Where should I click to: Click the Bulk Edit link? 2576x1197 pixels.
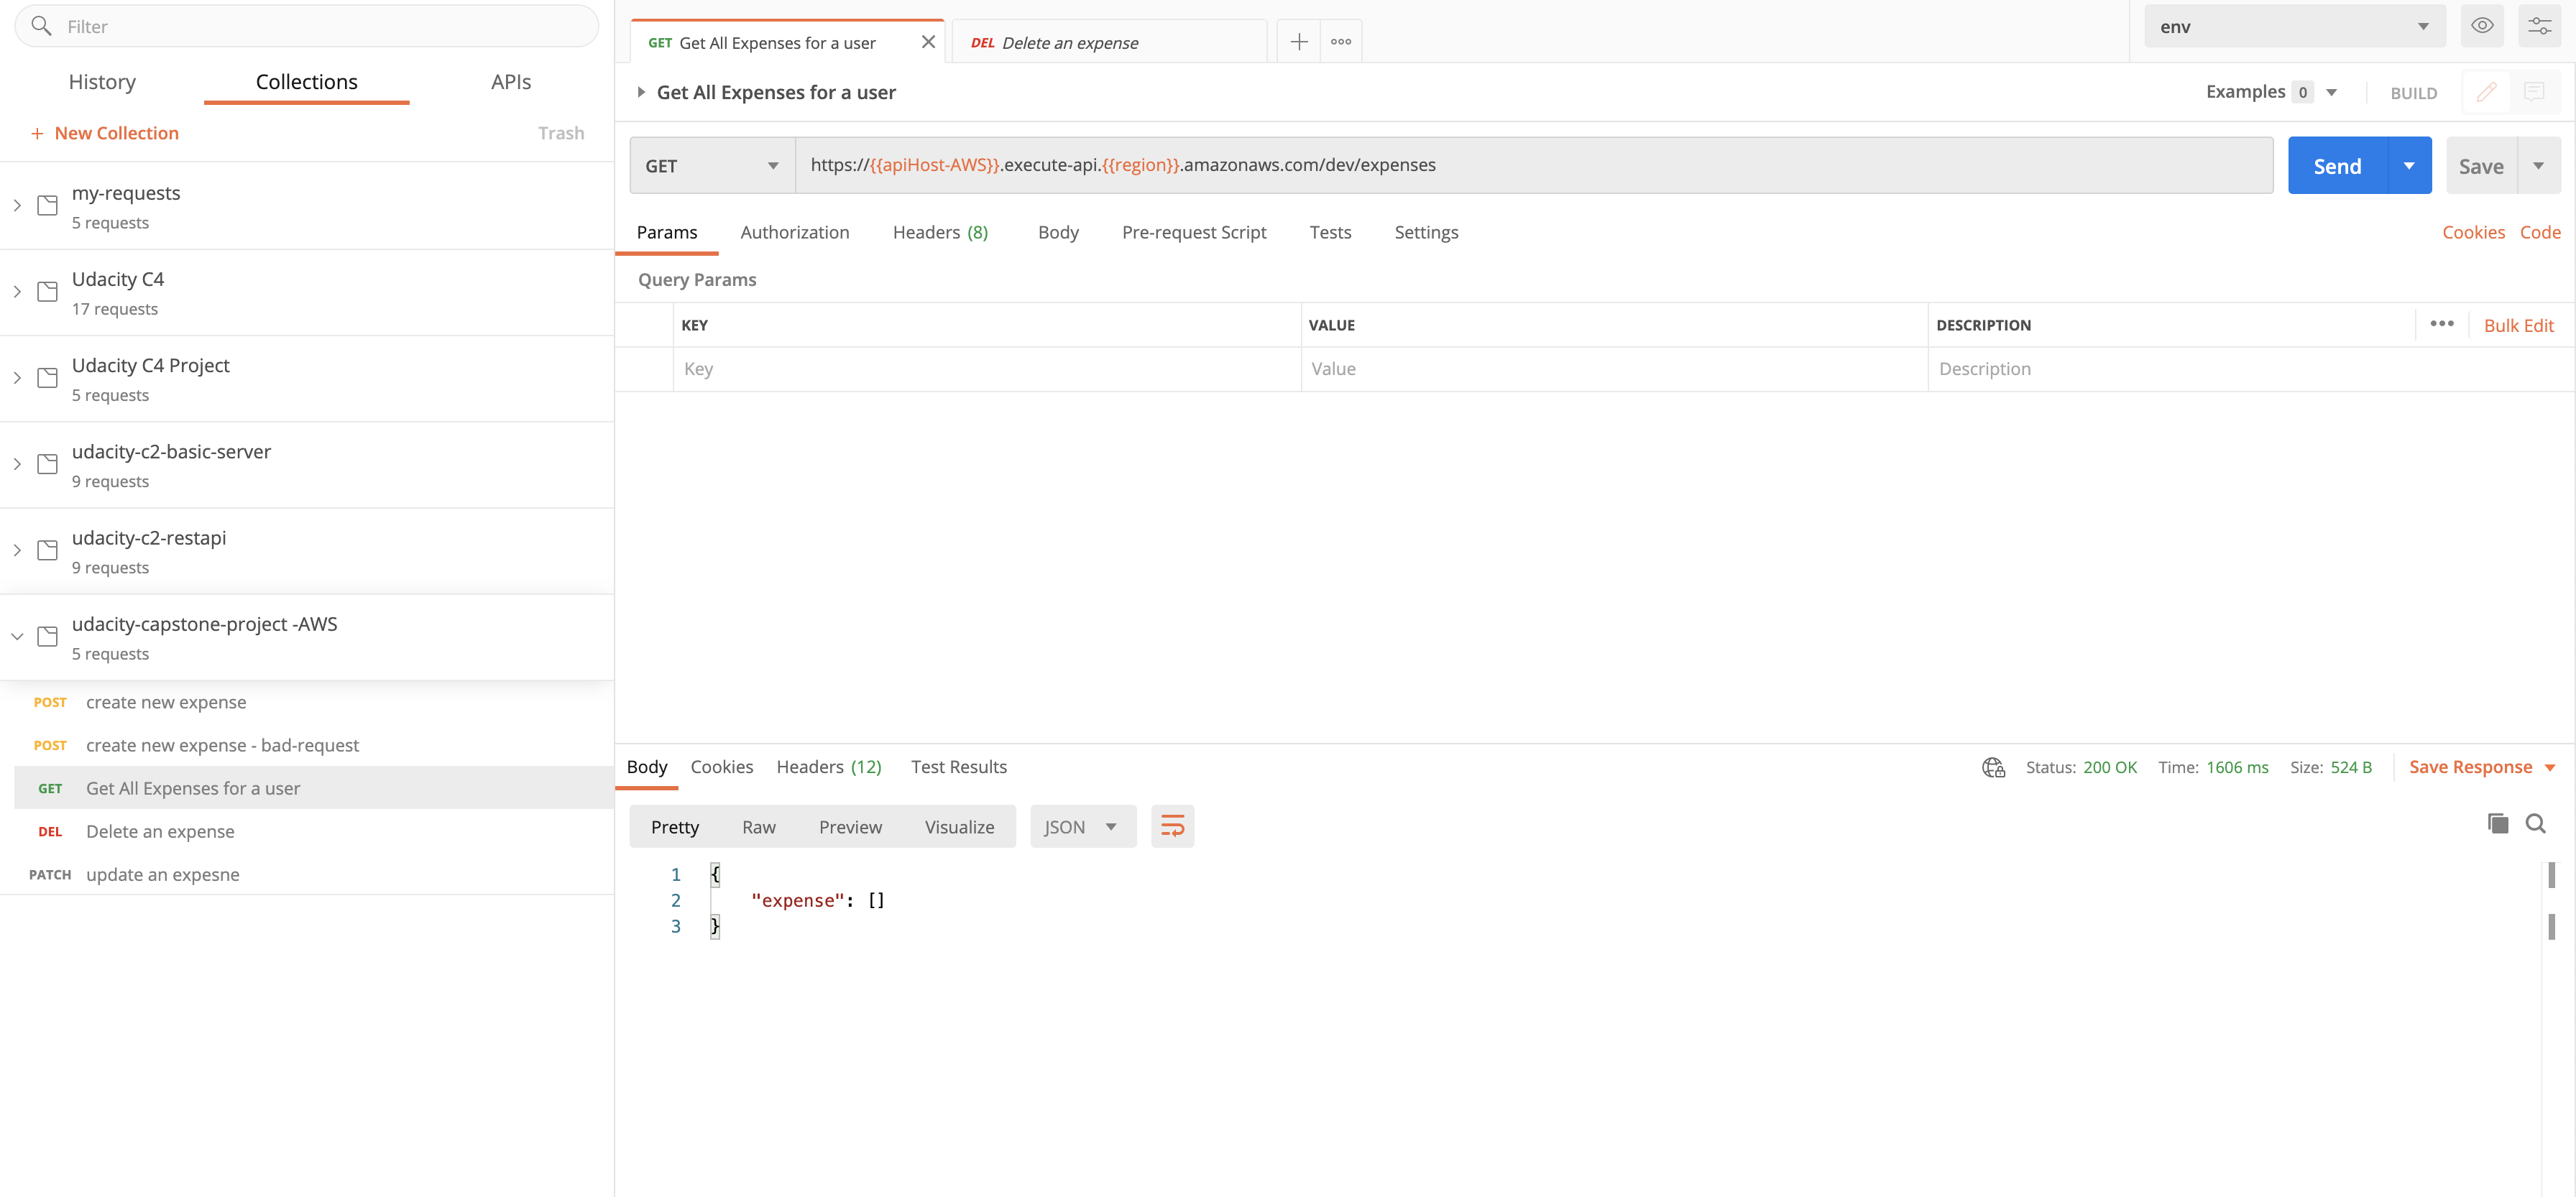(x=2518, y=325)
